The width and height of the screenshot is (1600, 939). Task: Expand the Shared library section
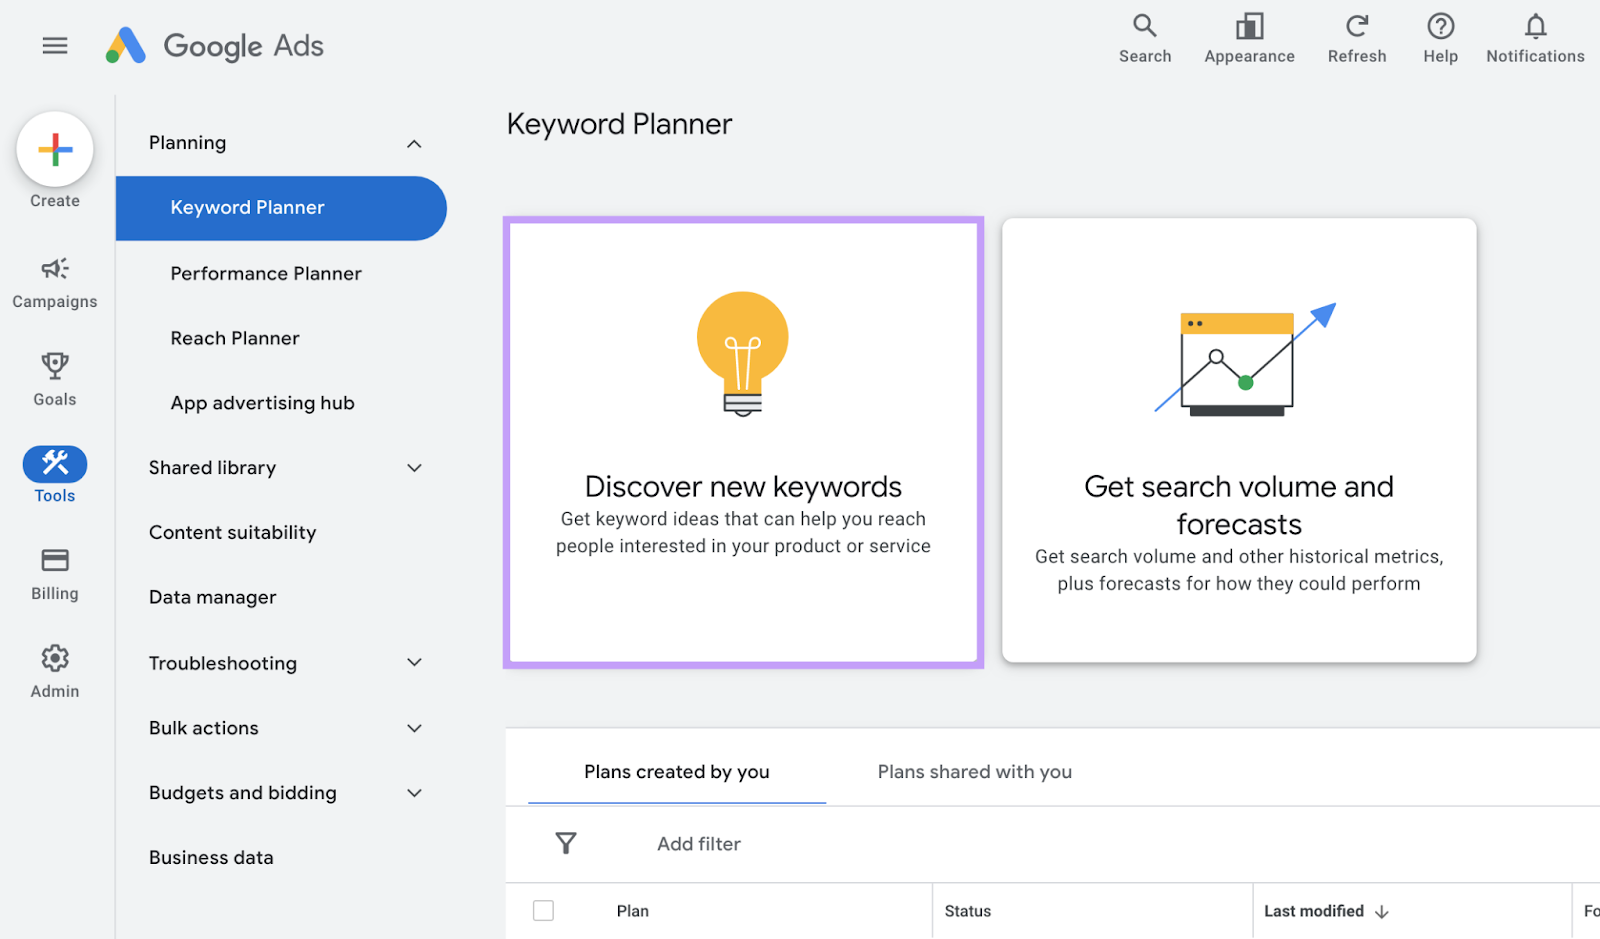click(414, 467)
